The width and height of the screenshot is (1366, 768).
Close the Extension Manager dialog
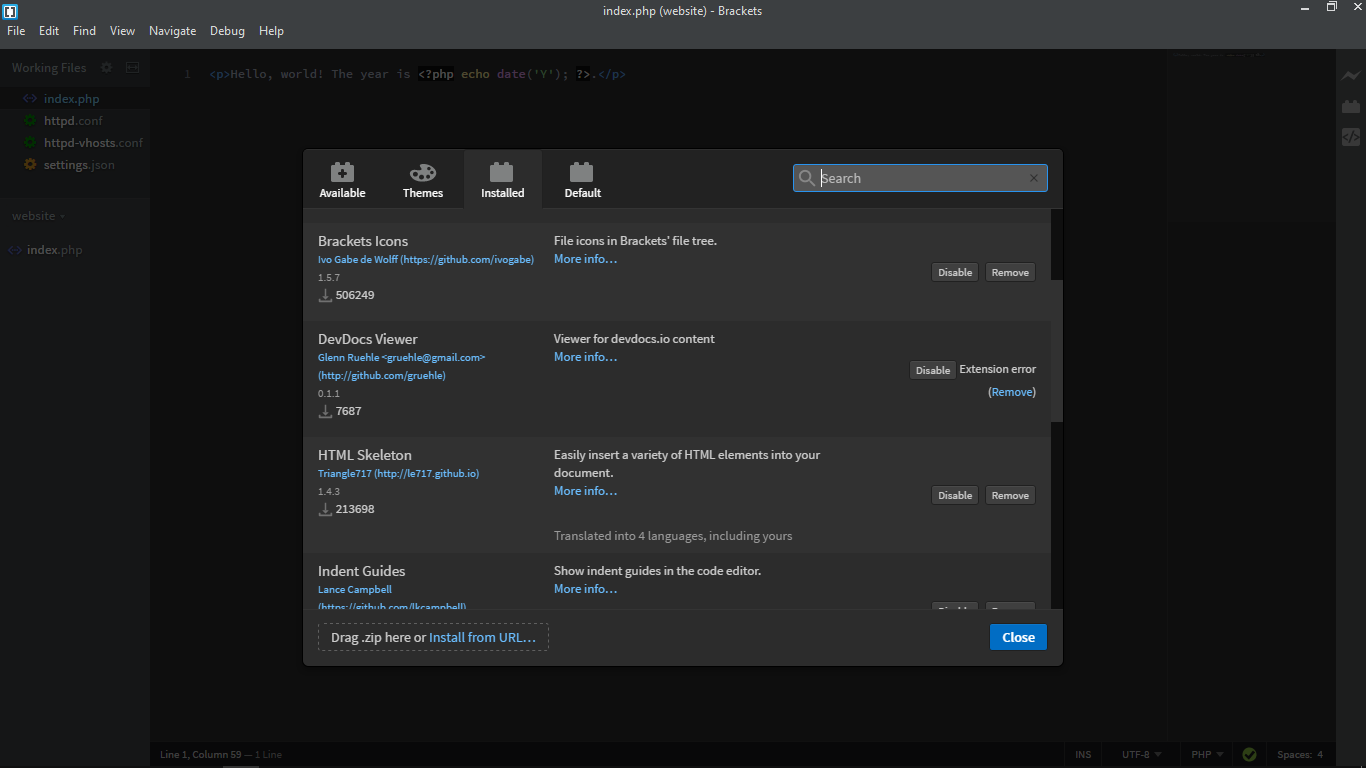[x=1018, y=637]
